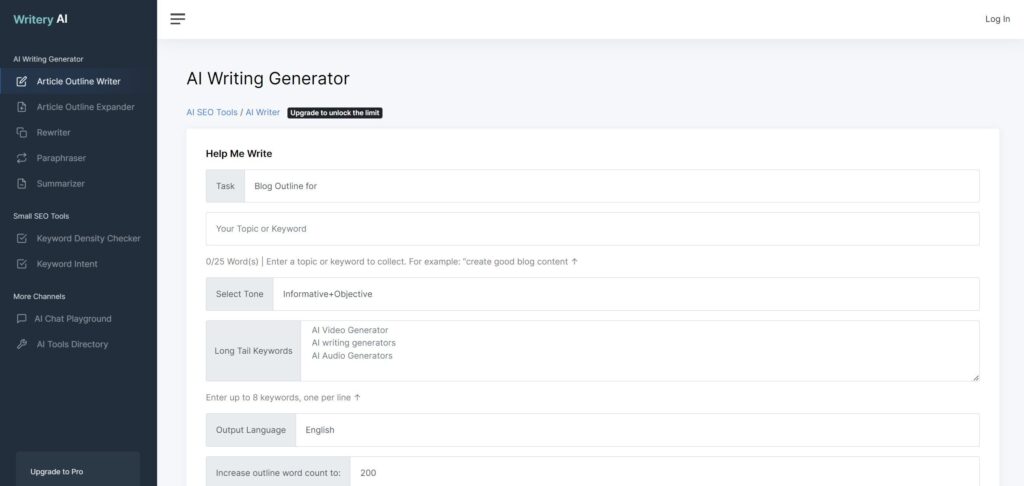Click the Article Outline Expander document icon
Viewport: 1024px width, 486px height.
pyautogui.click(x=22, y=107)
